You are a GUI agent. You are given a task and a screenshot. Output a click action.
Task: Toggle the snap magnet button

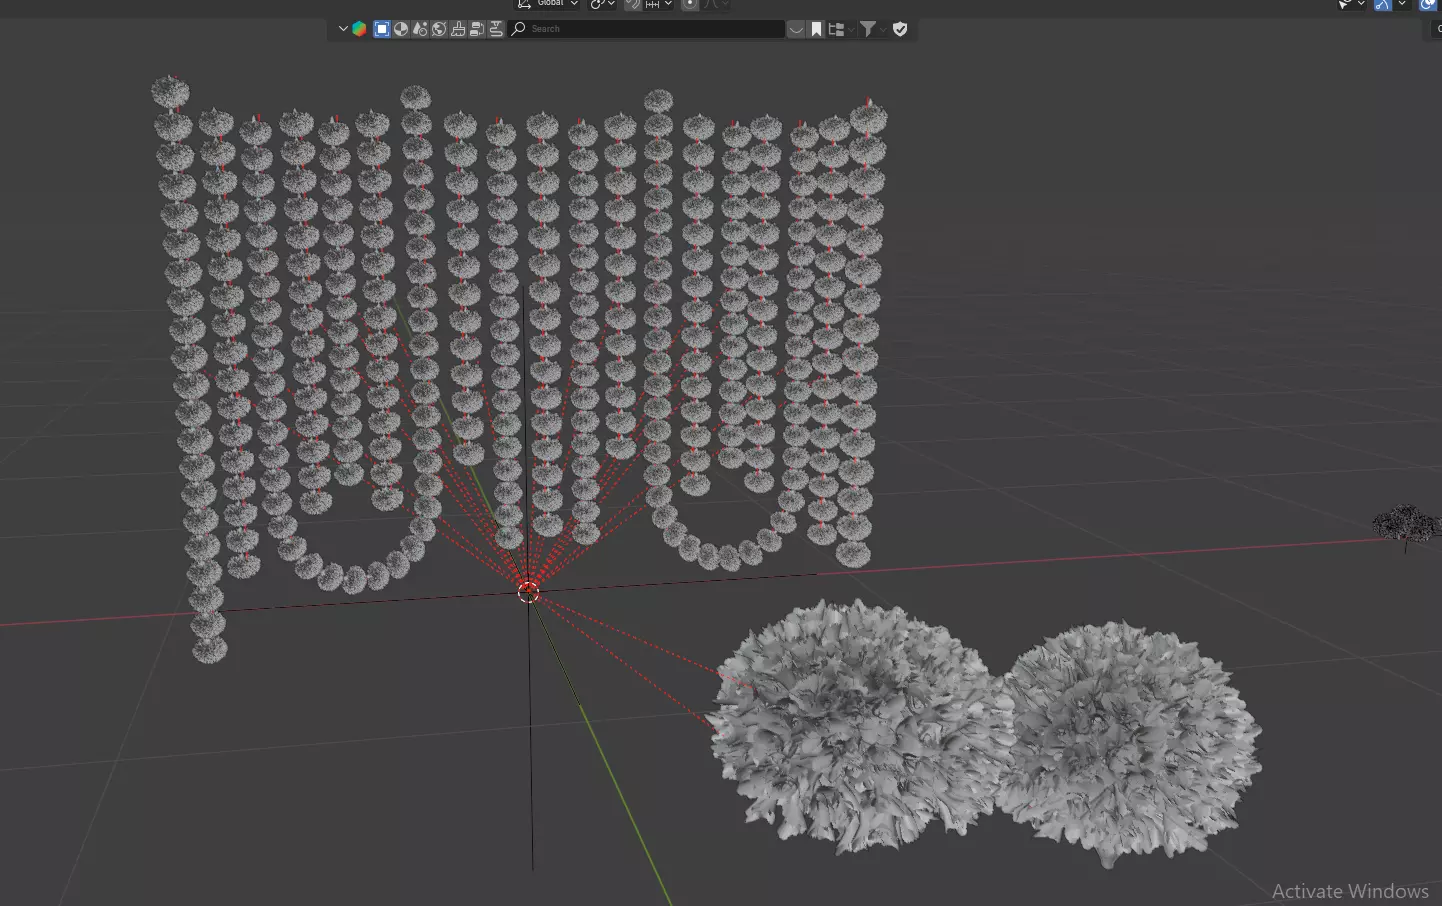633,4
